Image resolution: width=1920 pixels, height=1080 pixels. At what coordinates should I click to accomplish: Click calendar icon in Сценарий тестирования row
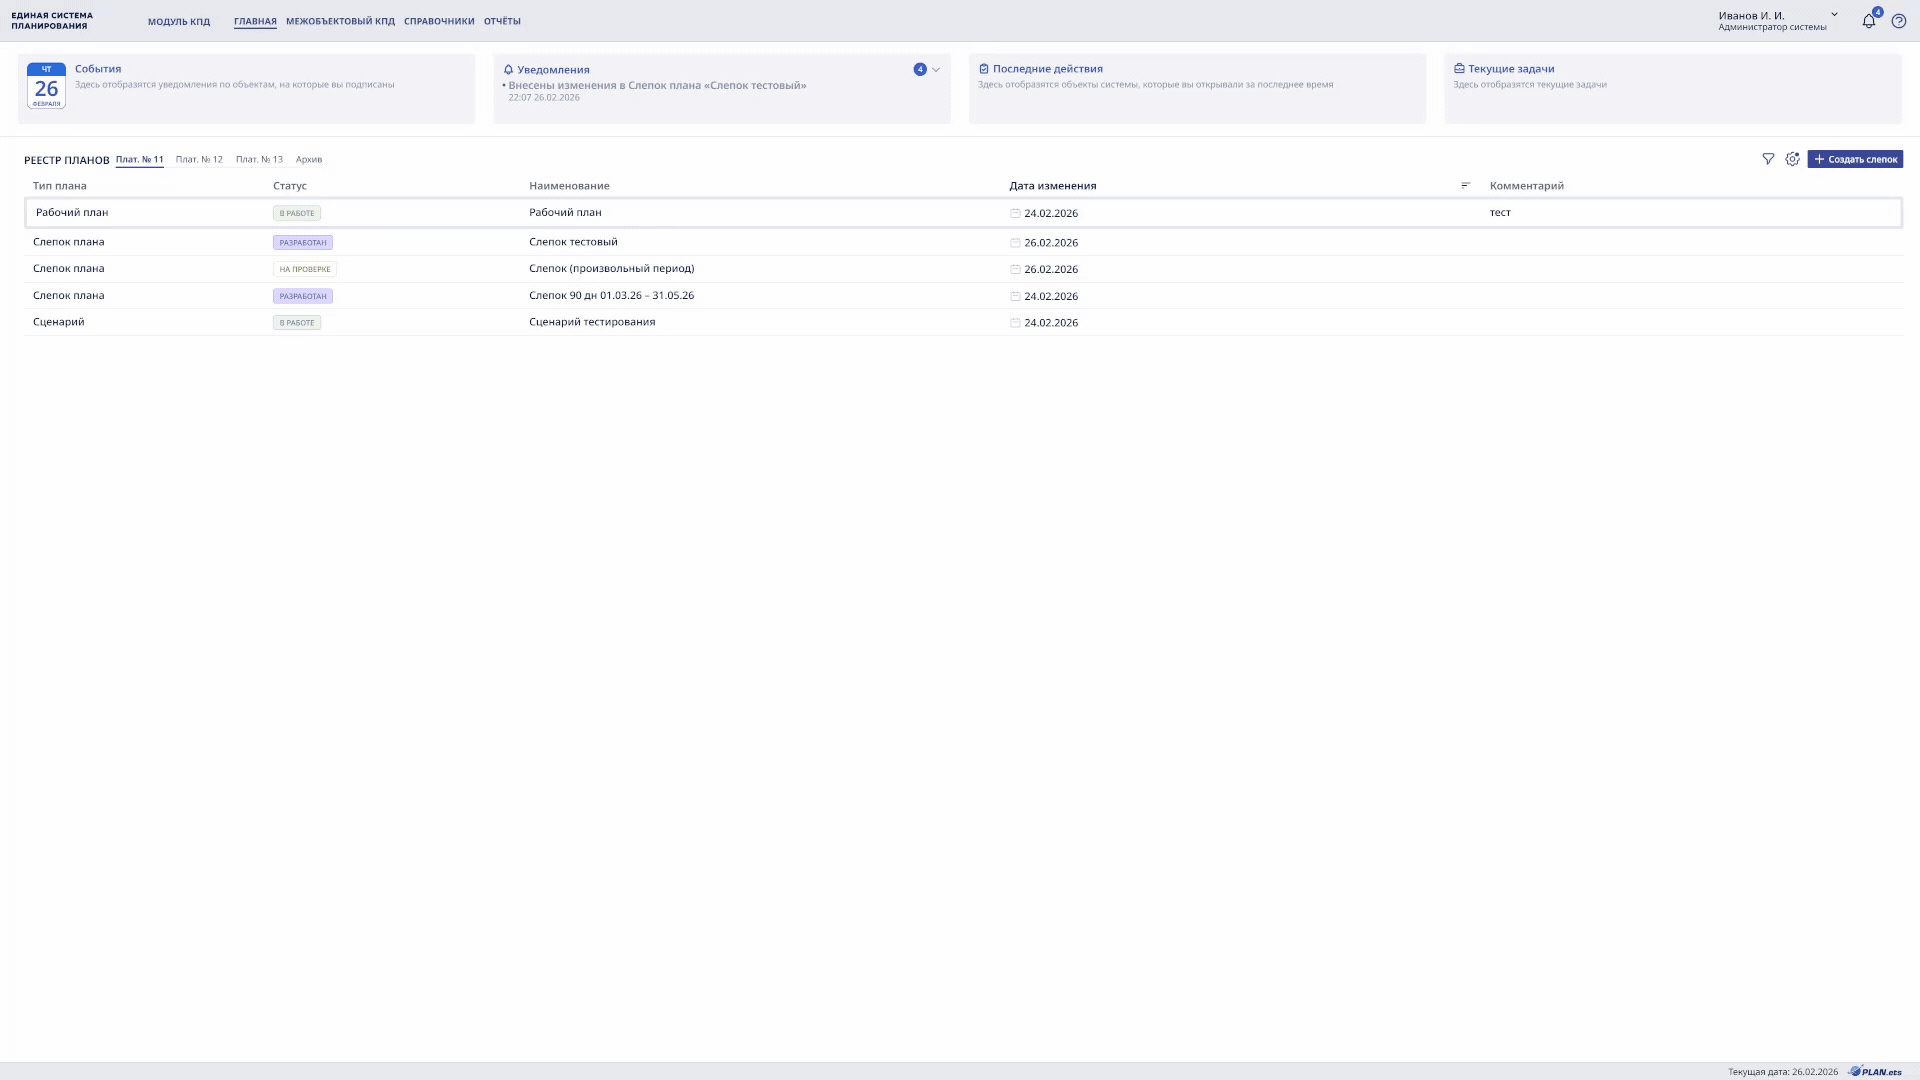(1015, 323)
